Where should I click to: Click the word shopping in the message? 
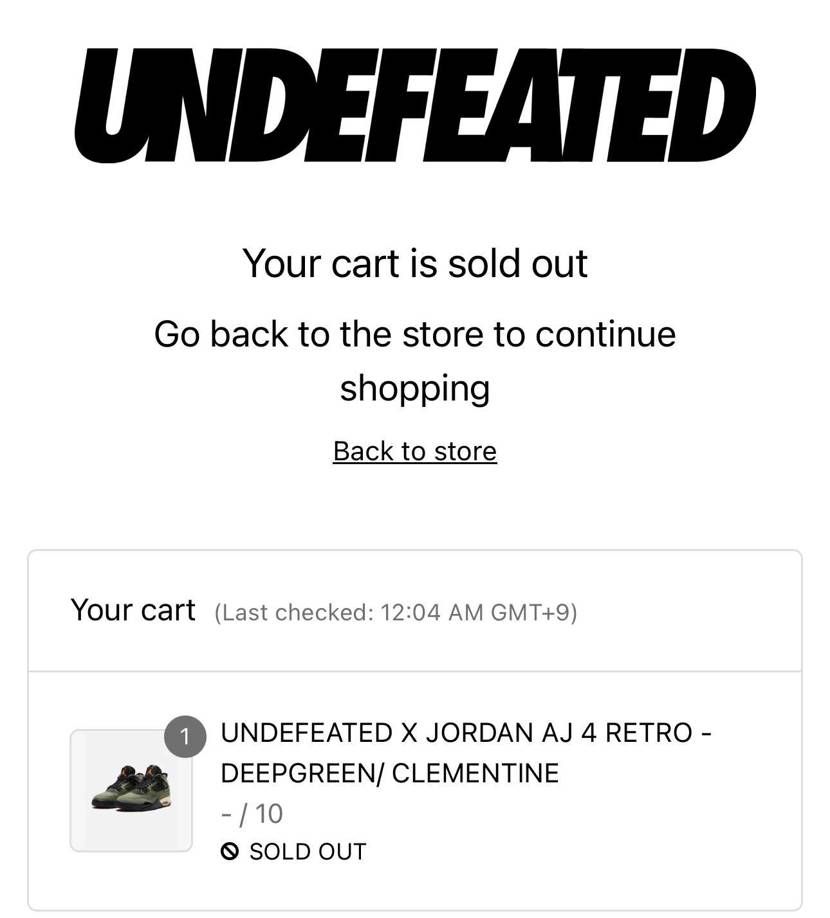point(415,389)
